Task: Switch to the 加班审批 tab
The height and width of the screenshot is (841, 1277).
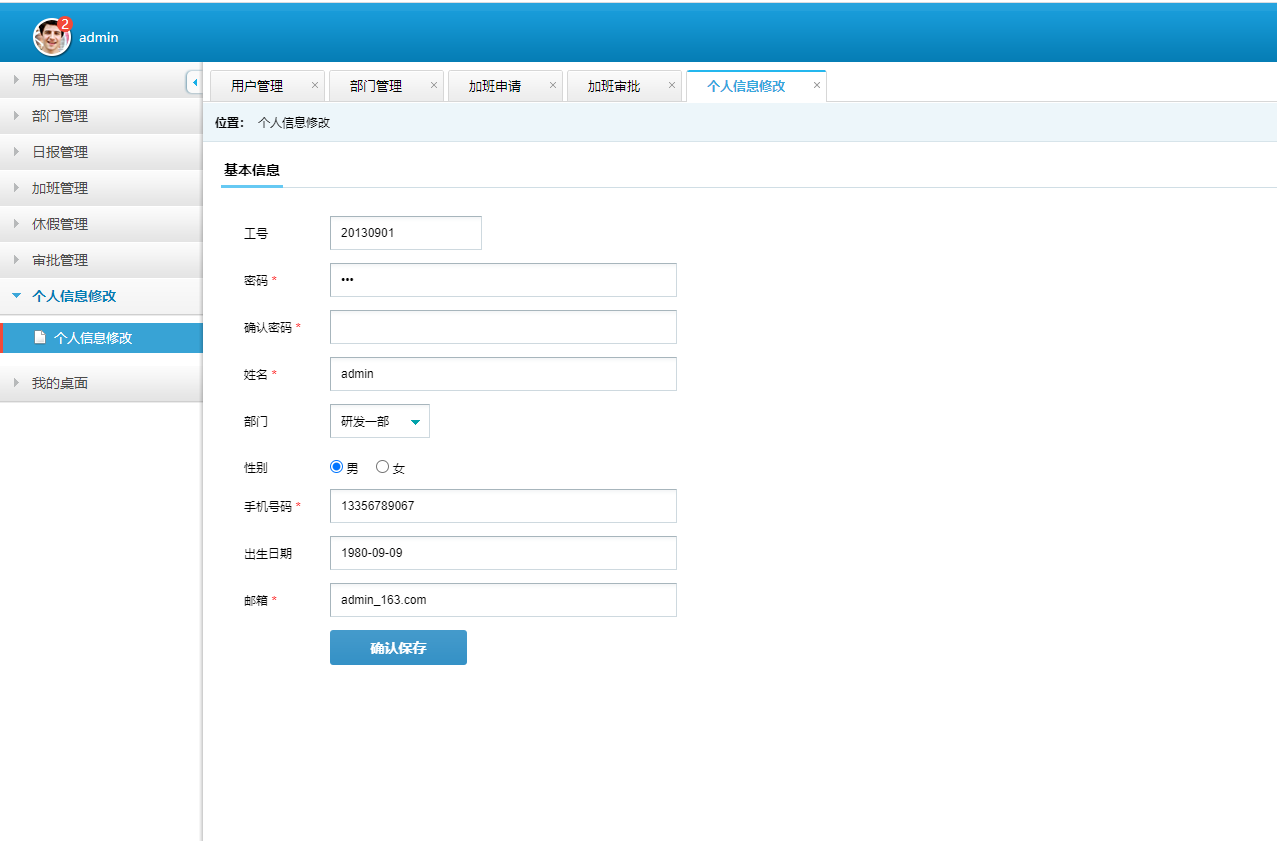Action: coord(614,87)
